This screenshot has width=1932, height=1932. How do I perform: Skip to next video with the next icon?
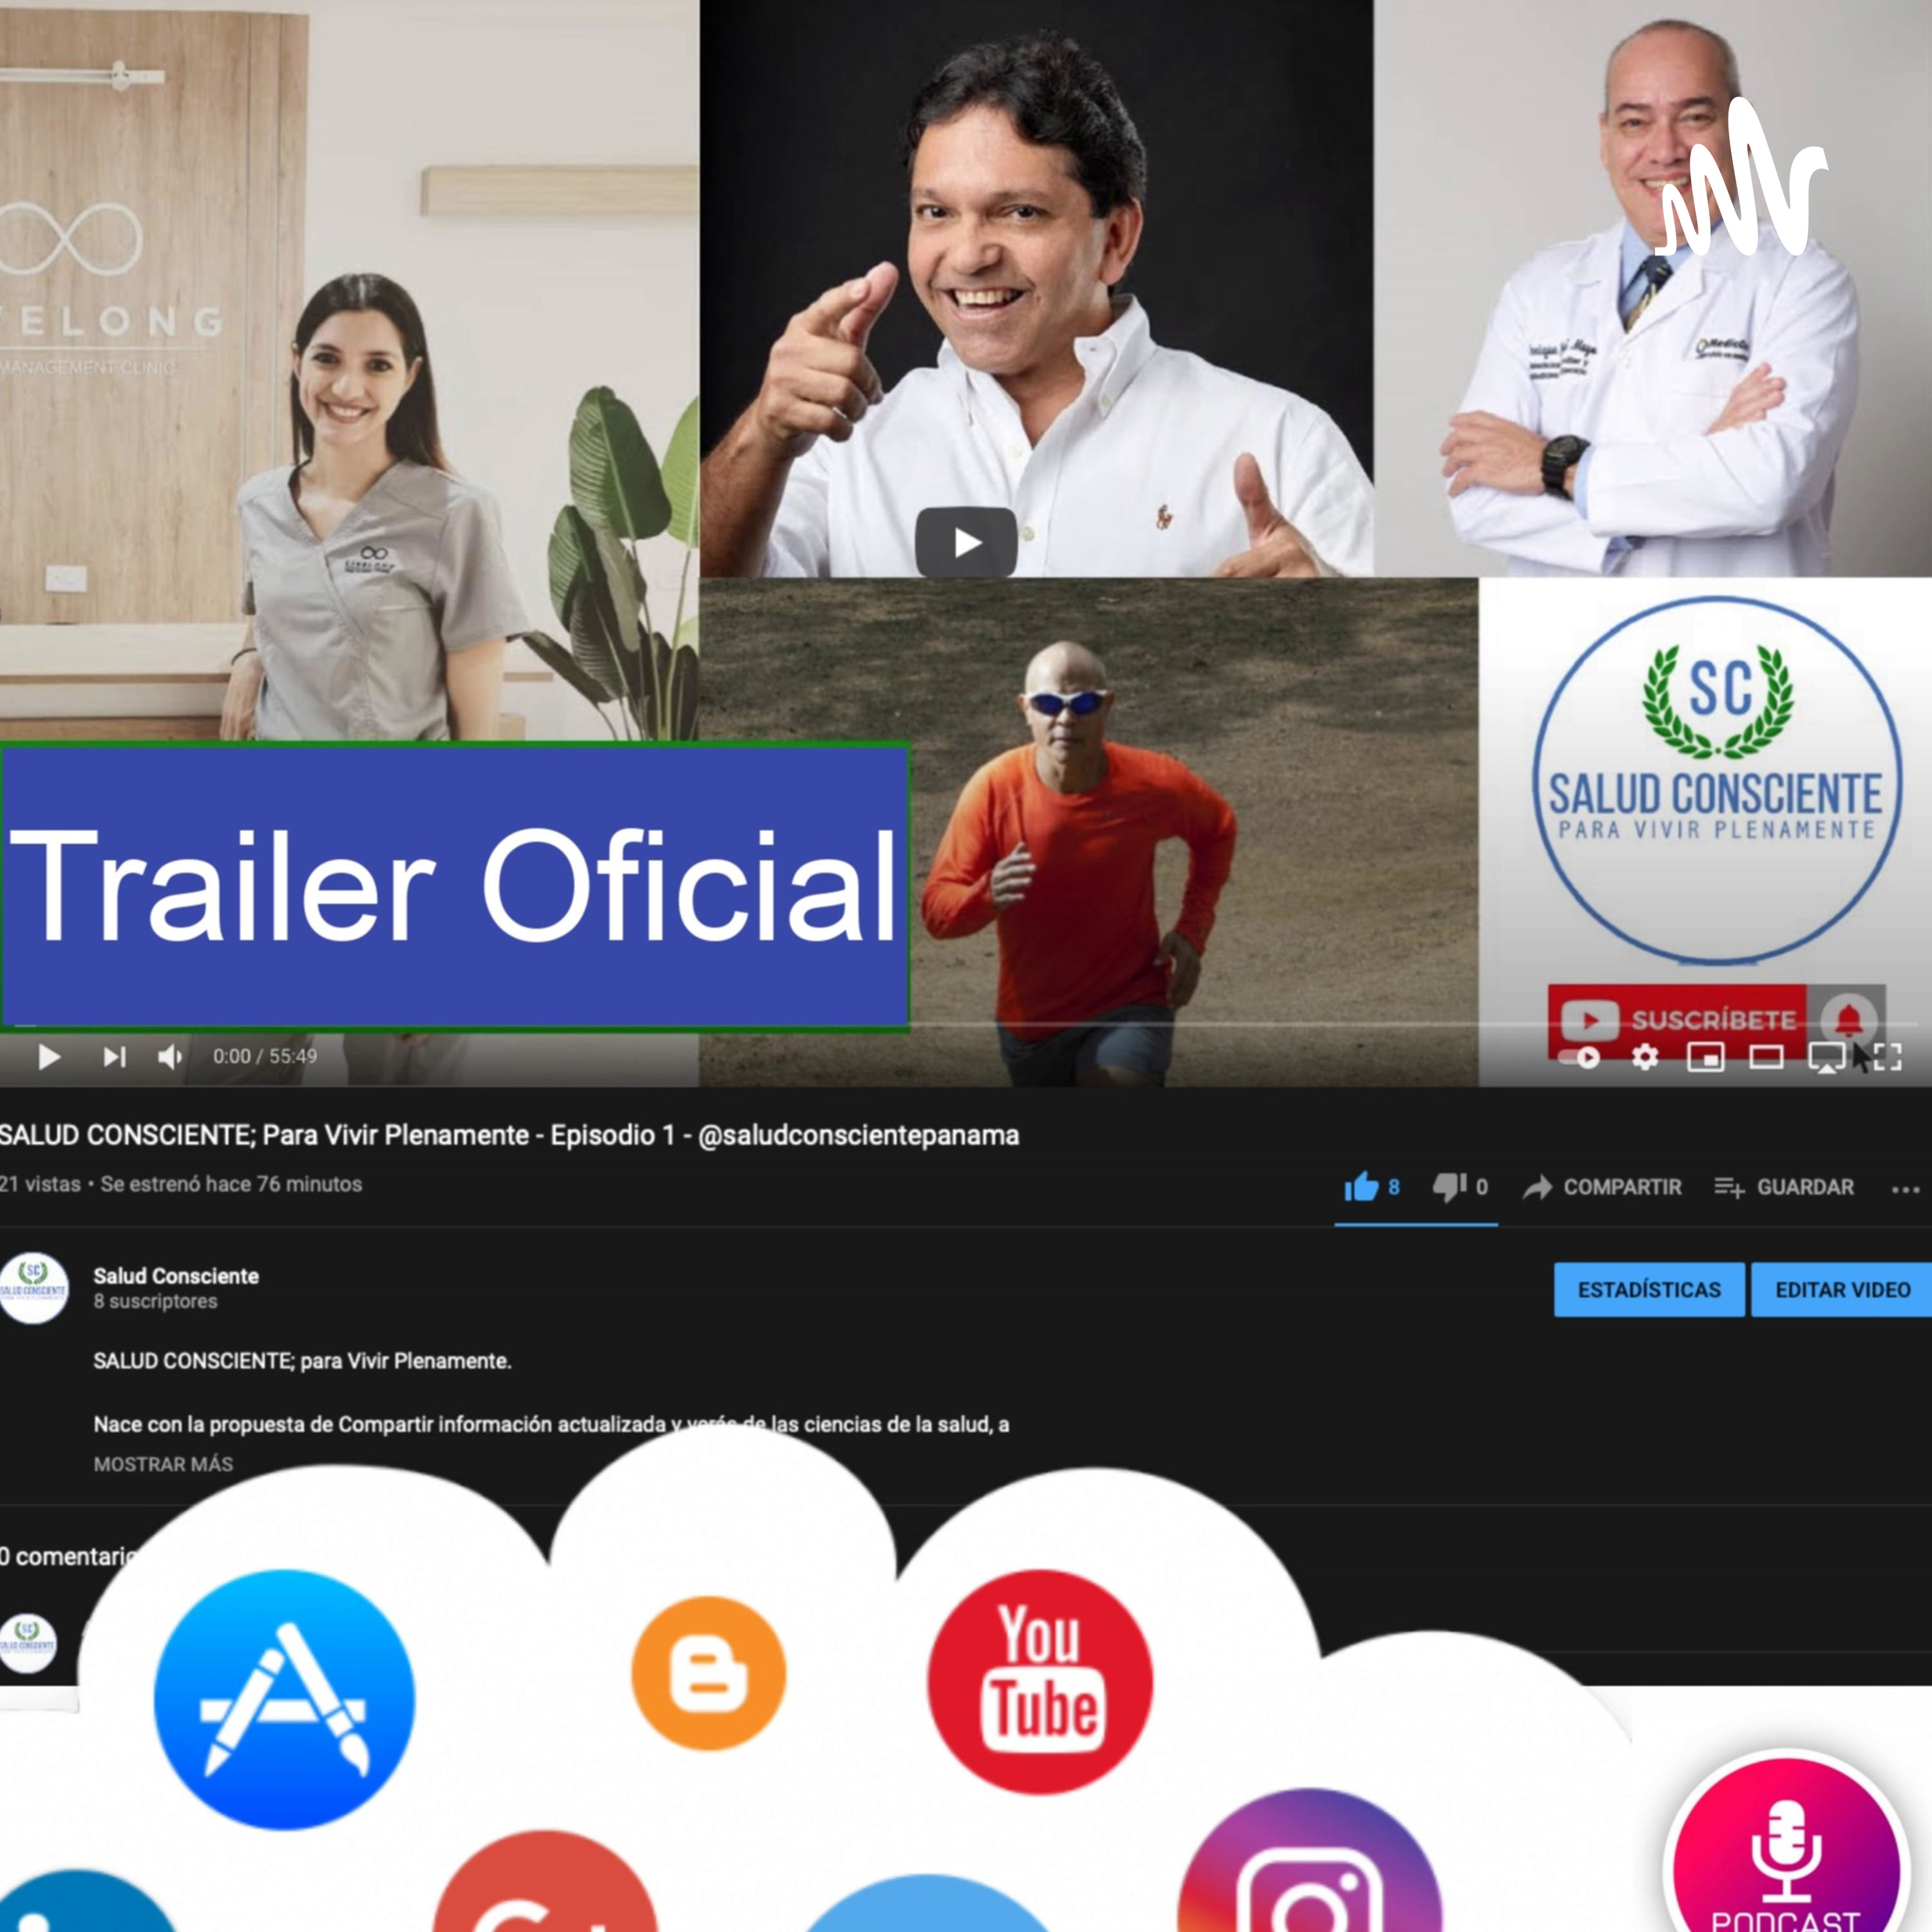(114, 1056)
